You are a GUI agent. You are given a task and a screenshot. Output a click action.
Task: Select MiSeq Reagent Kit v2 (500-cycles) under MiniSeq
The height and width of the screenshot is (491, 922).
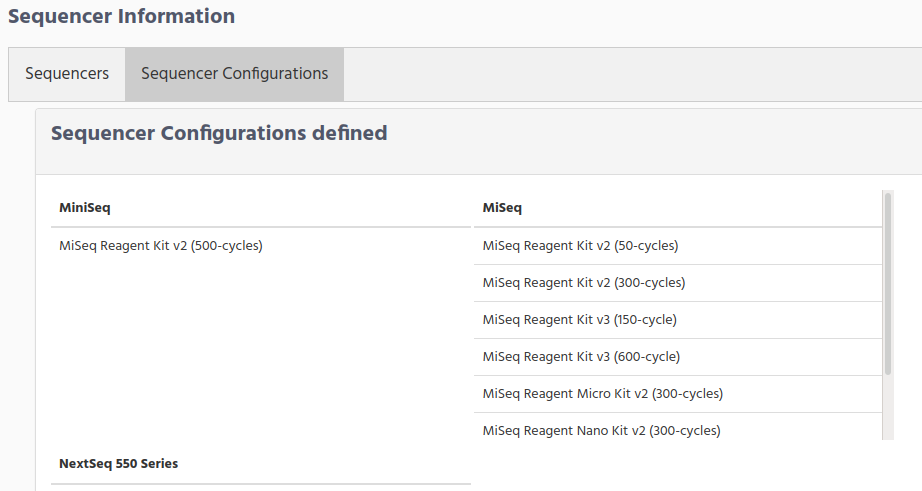point(161,246)
